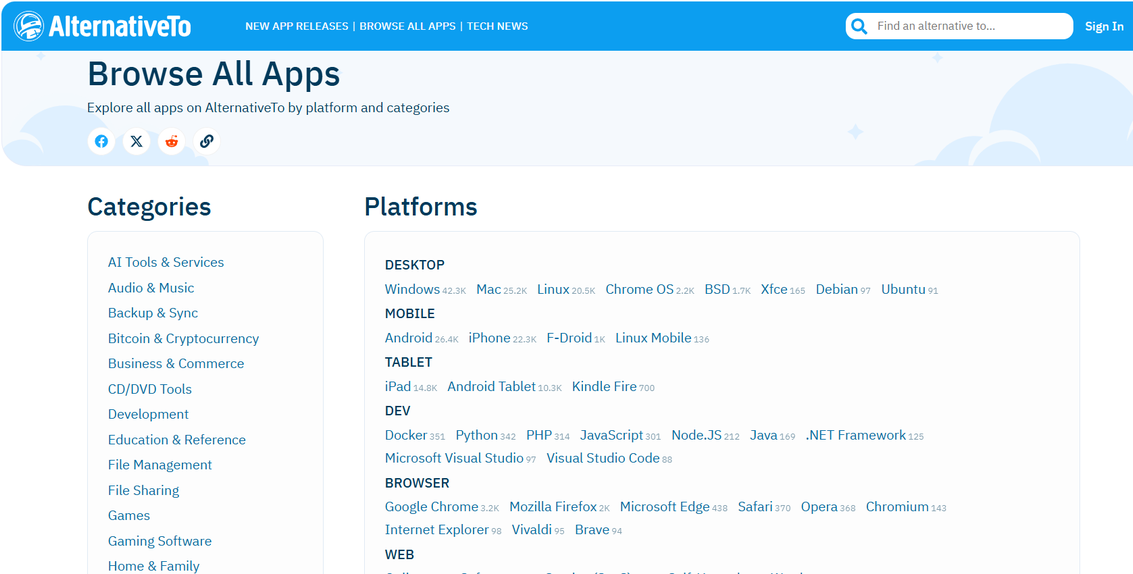The width and height of the screenshot is (1133, 574).
Task: Browse Vivaldi apps
Action: point(532,530)
